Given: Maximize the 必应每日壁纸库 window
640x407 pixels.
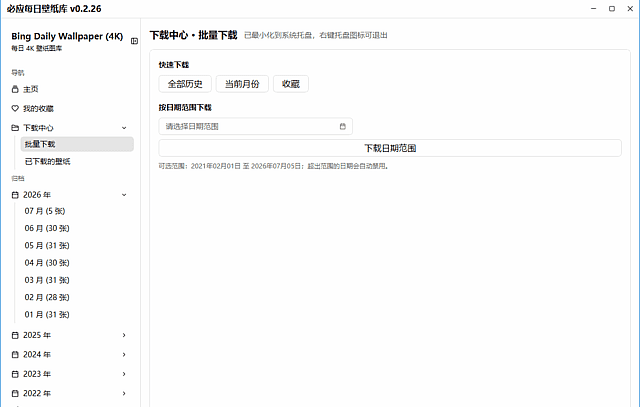Looking at the screenshot, I should (x=612, y=9).
